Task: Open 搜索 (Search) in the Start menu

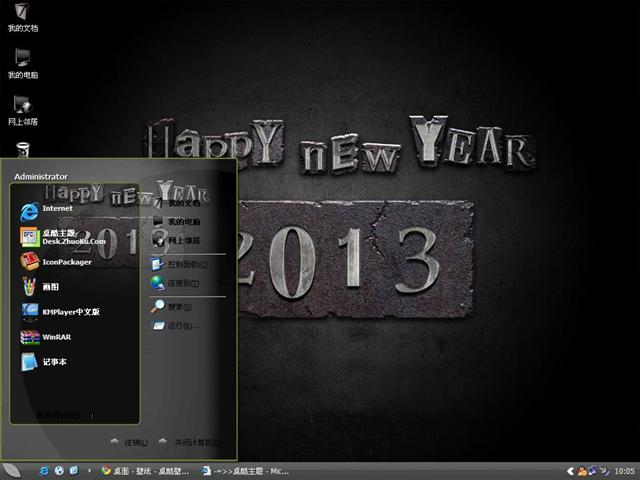Action: click(179, 307)
